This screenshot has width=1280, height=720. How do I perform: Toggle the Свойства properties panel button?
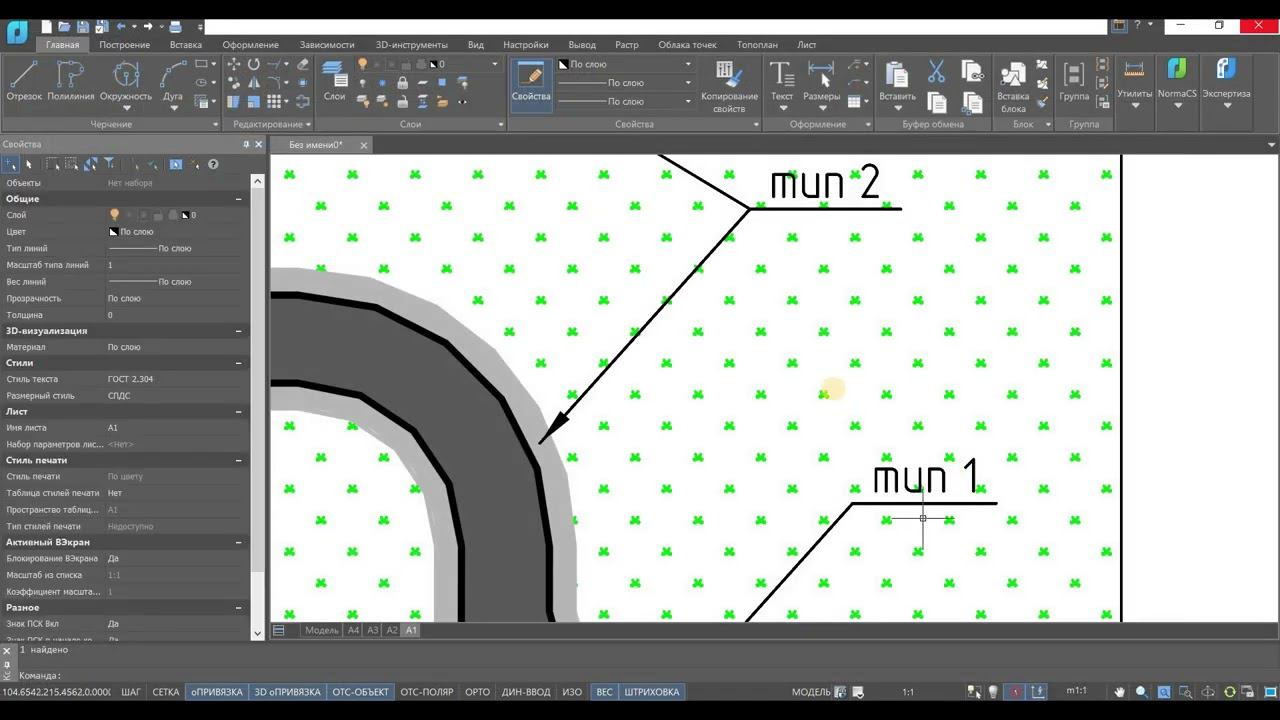531,84
